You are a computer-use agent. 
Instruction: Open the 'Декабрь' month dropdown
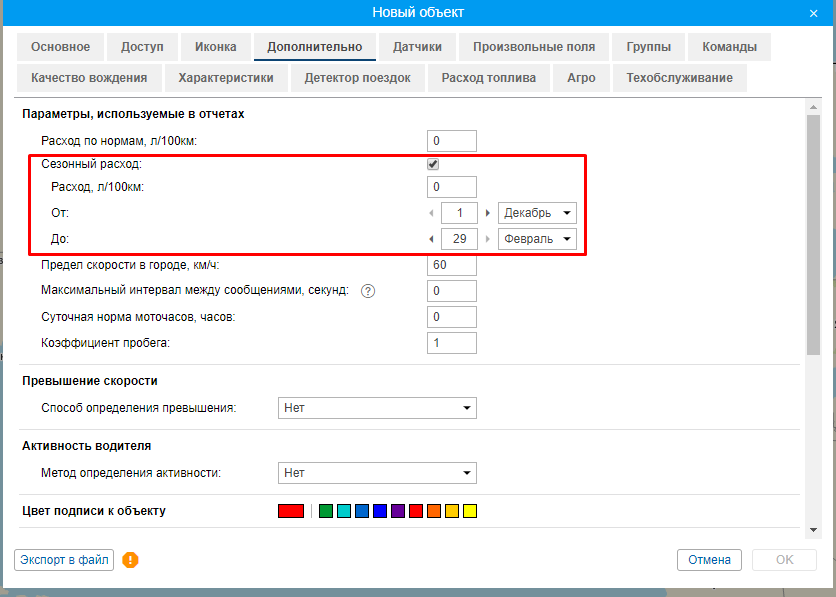[537, 213]
